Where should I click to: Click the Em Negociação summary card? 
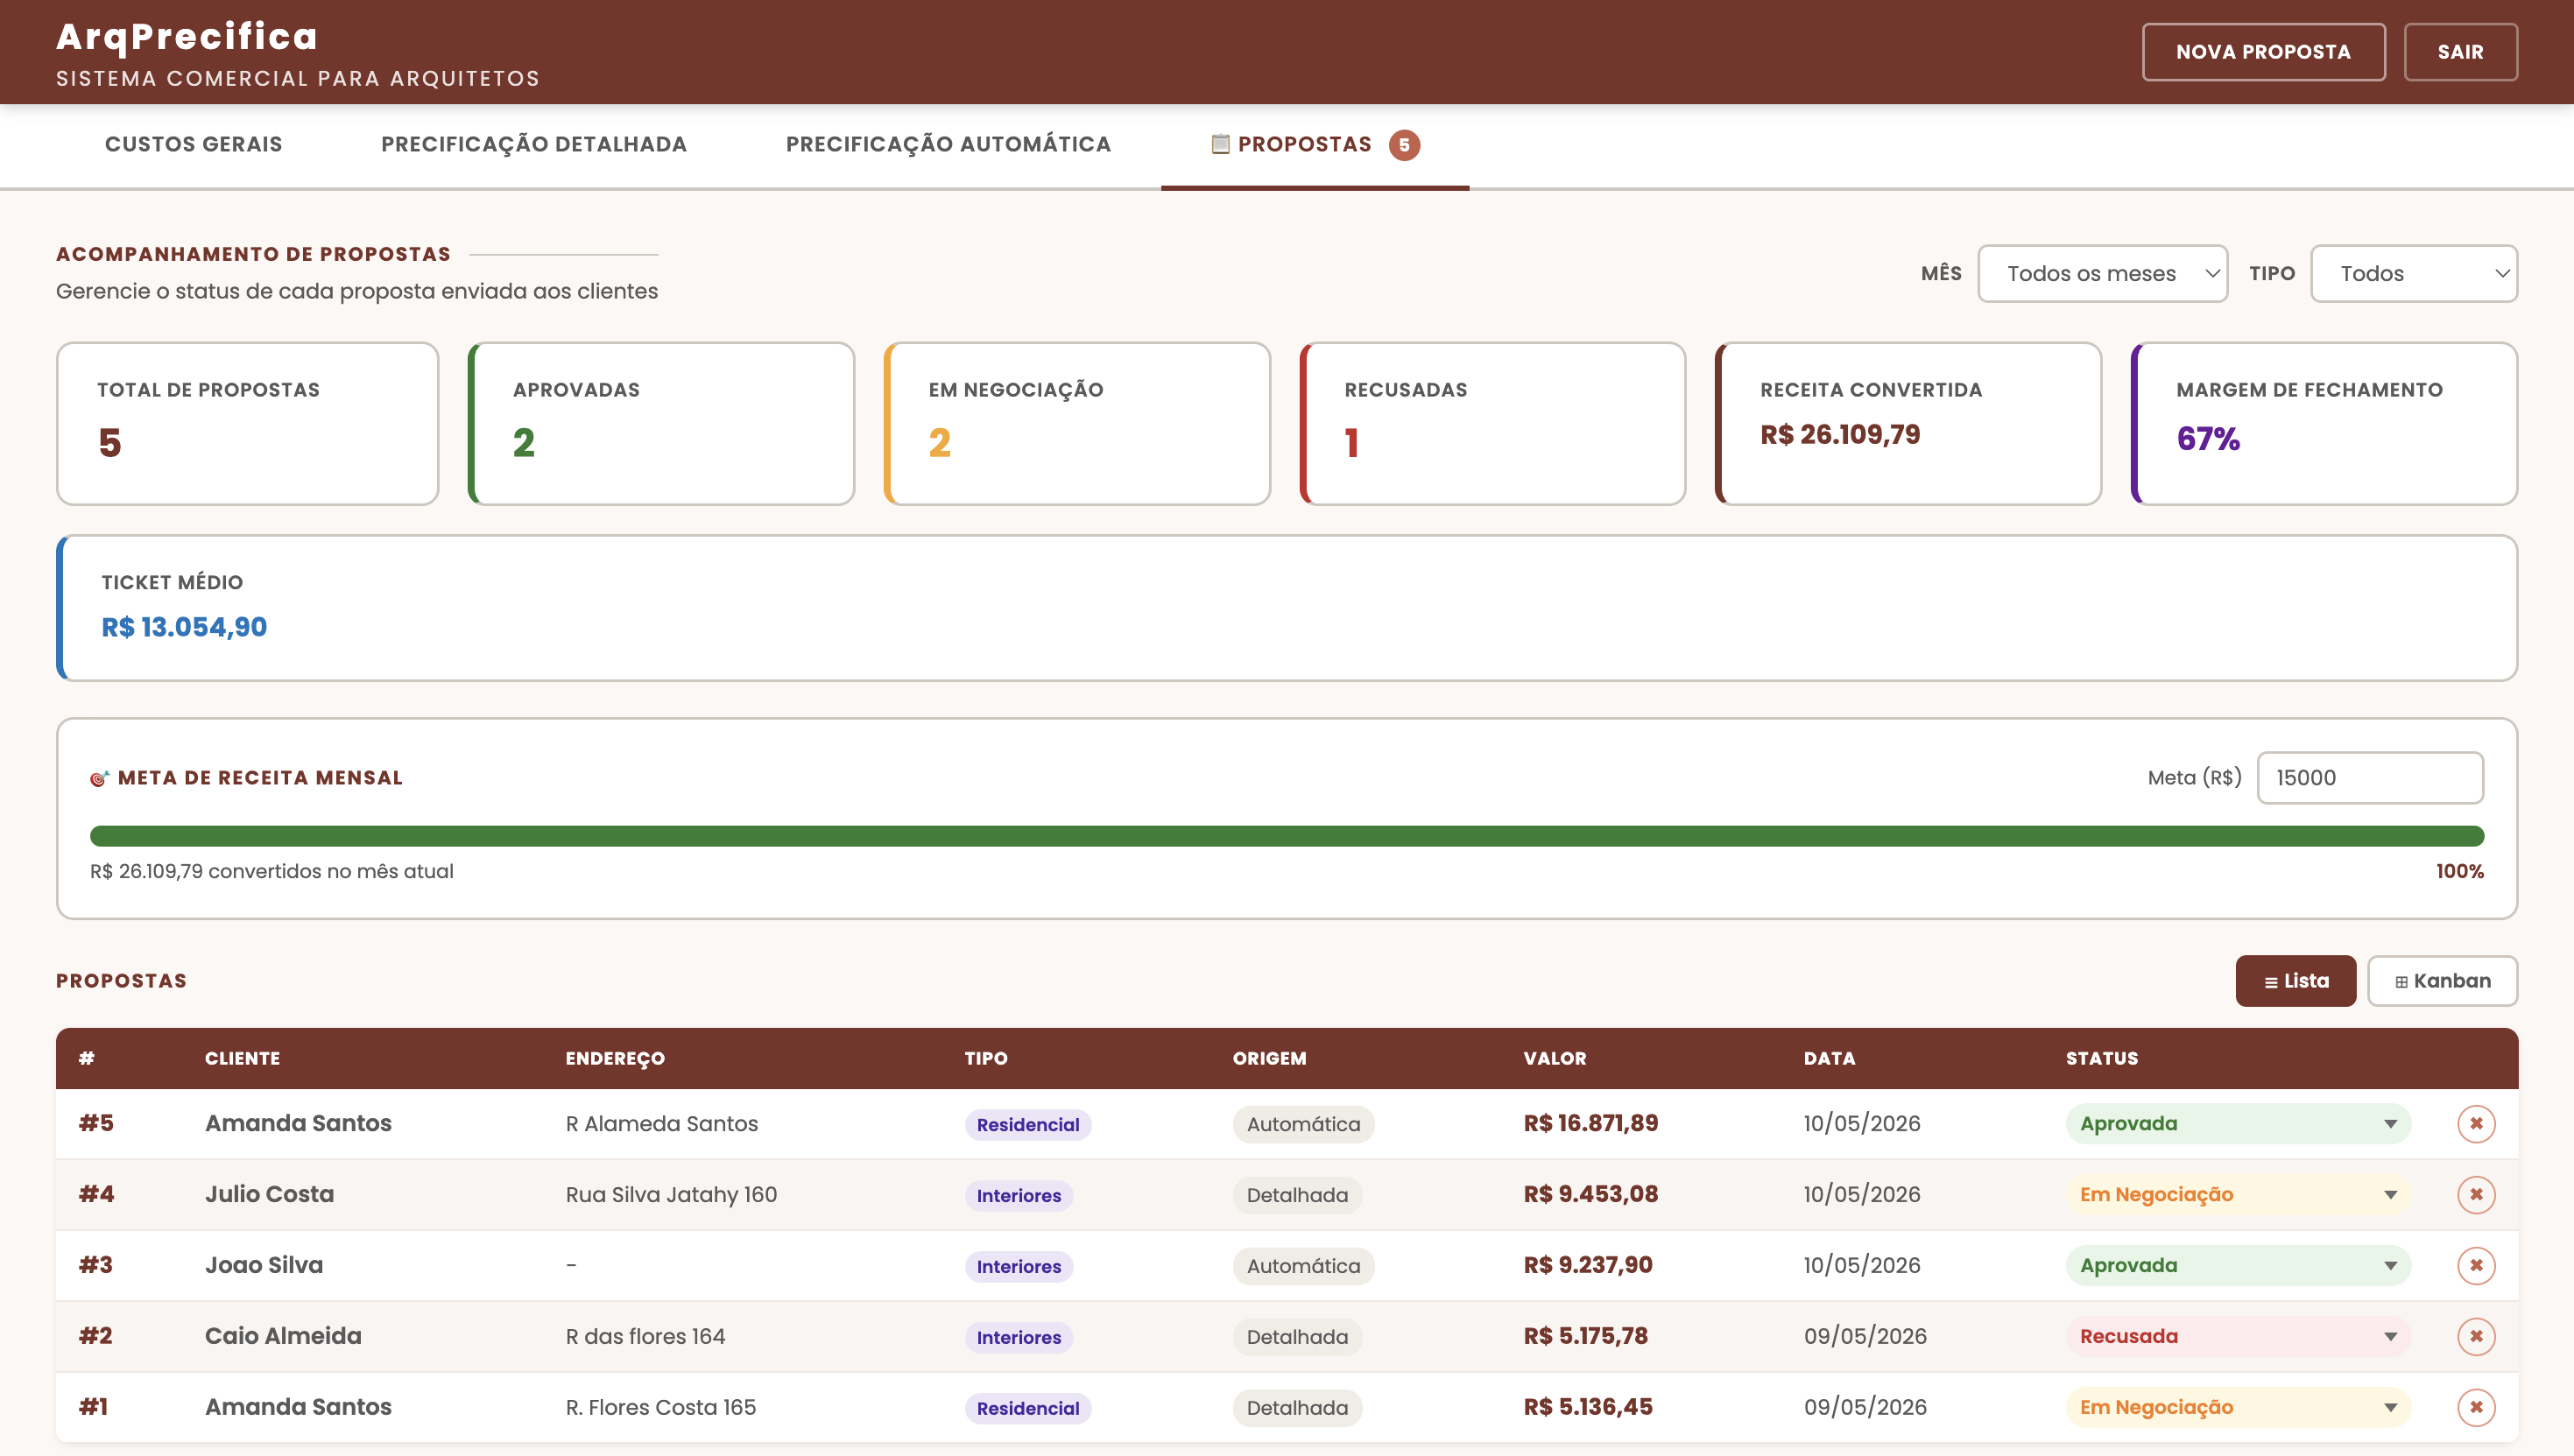click(1077, 424)
